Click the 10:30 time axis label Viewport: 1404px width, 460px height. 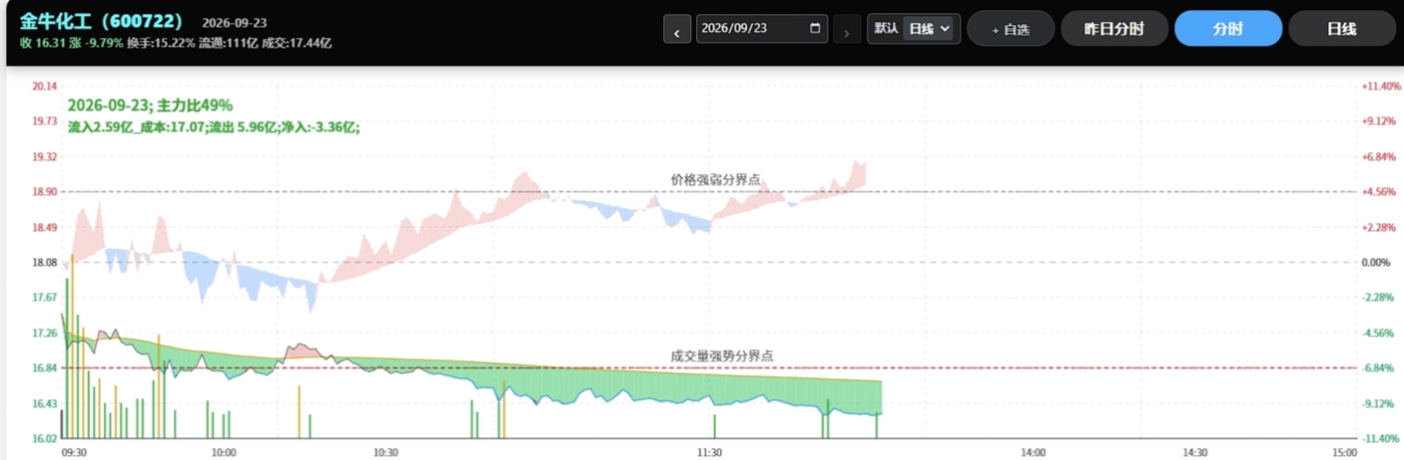coord(385,452)
